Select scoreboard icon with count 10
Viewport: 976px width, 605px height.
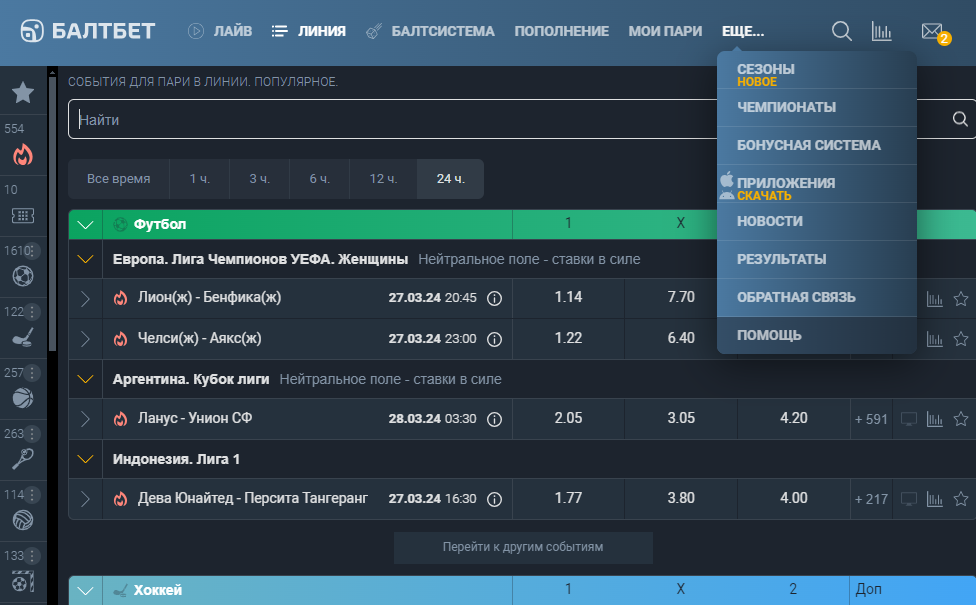coord(23,215)
